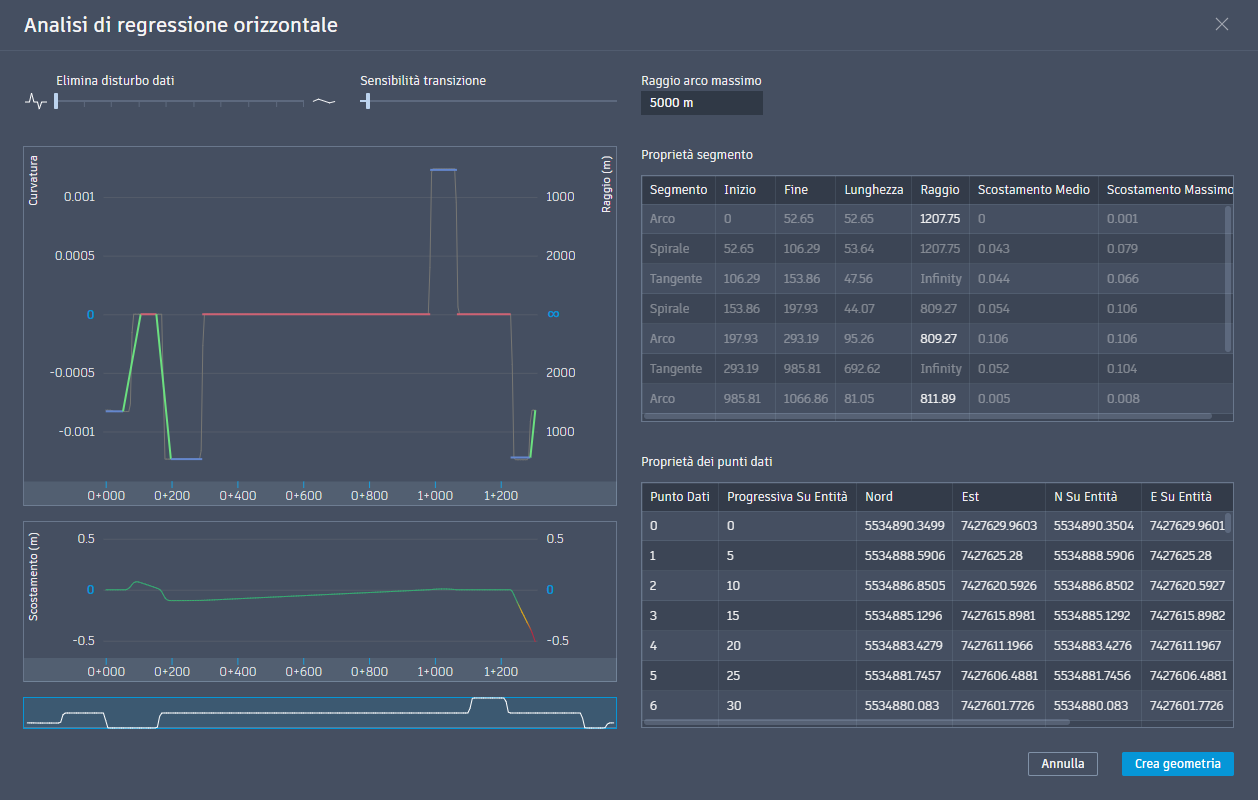The height and width of the screenshot is (800, 1258).
Task: Click the Raggio arco massimo input field
Action: click(702, 103)
